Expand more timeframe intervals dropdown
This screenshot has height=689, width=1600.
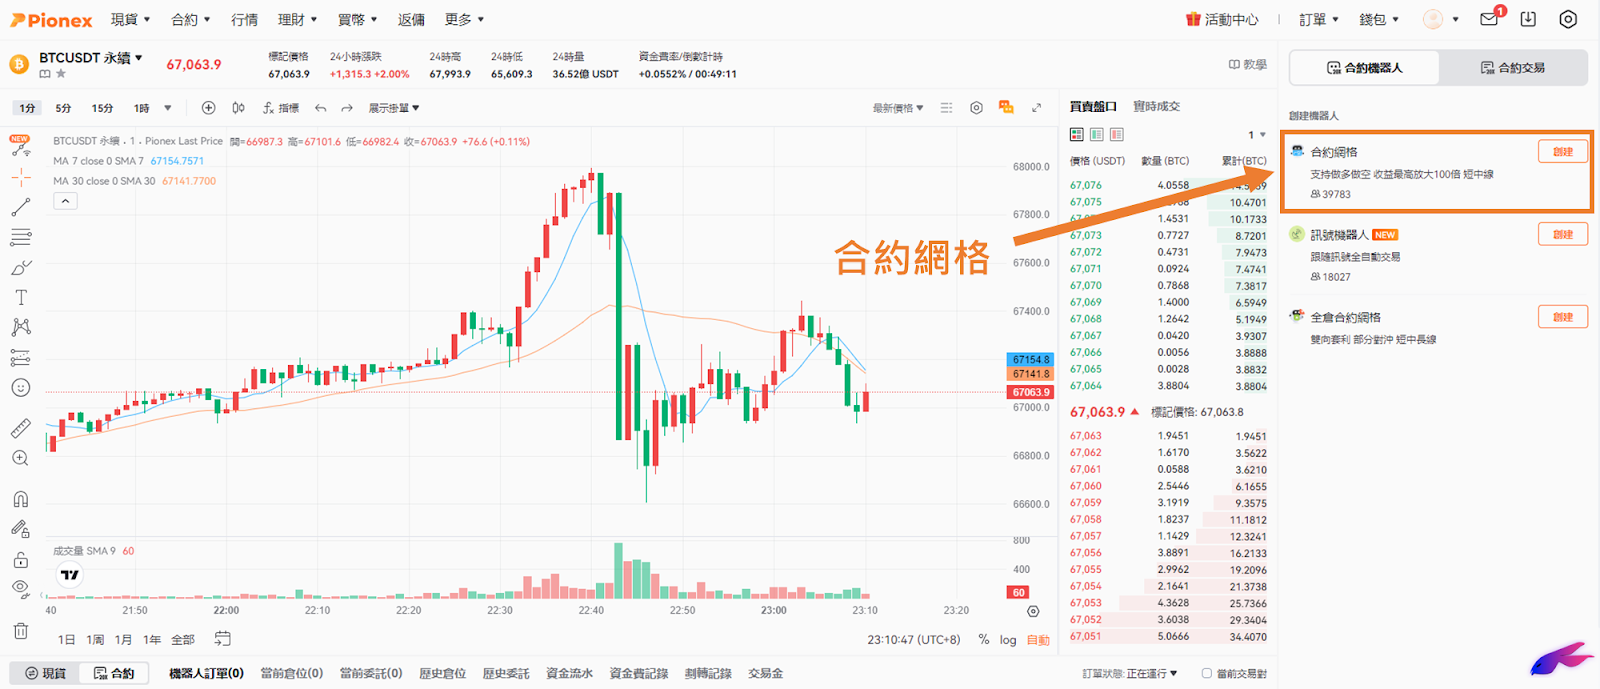(168, 108)
